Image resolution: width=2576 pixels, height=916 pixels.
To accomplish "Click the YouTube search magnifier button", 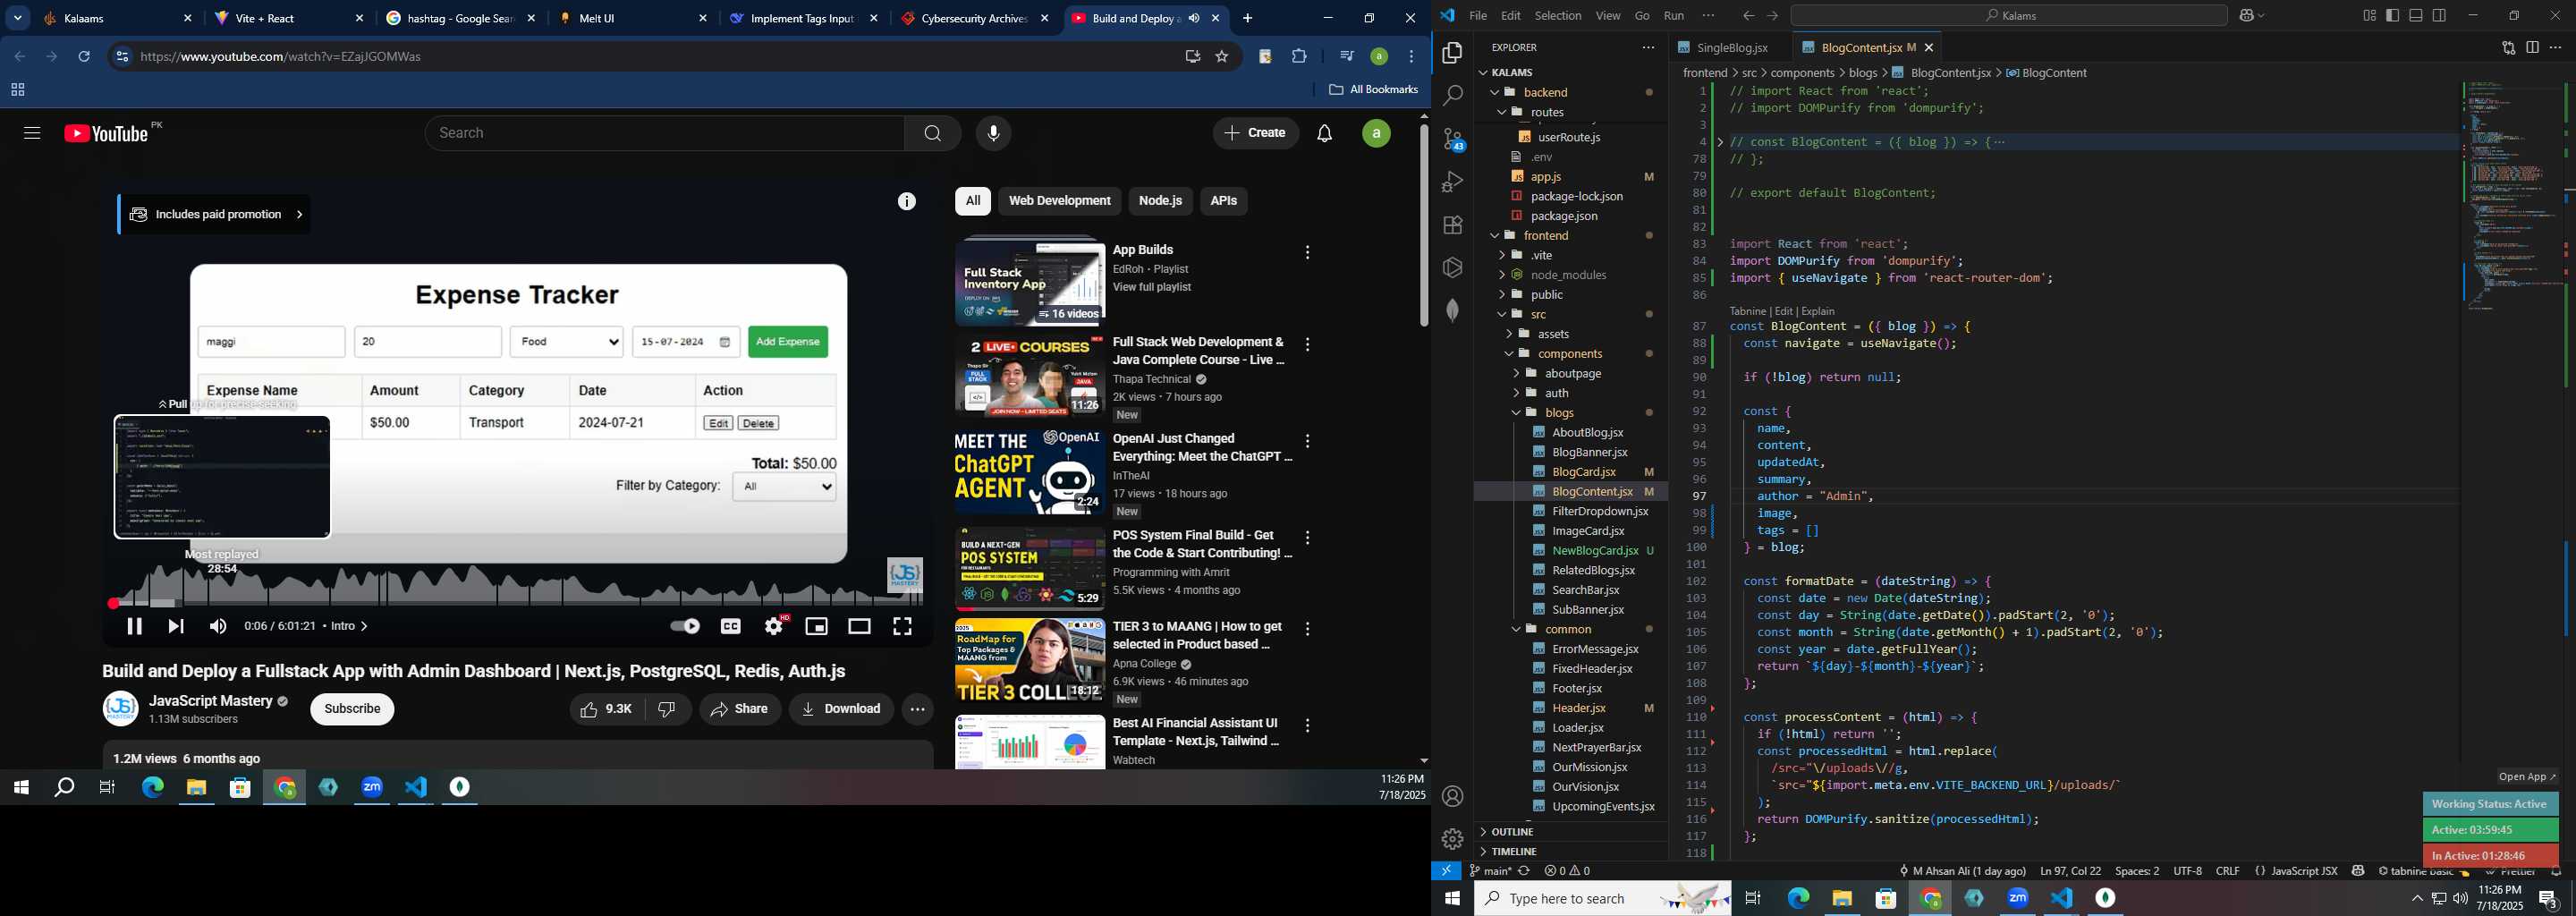I will tap(932, 133).
